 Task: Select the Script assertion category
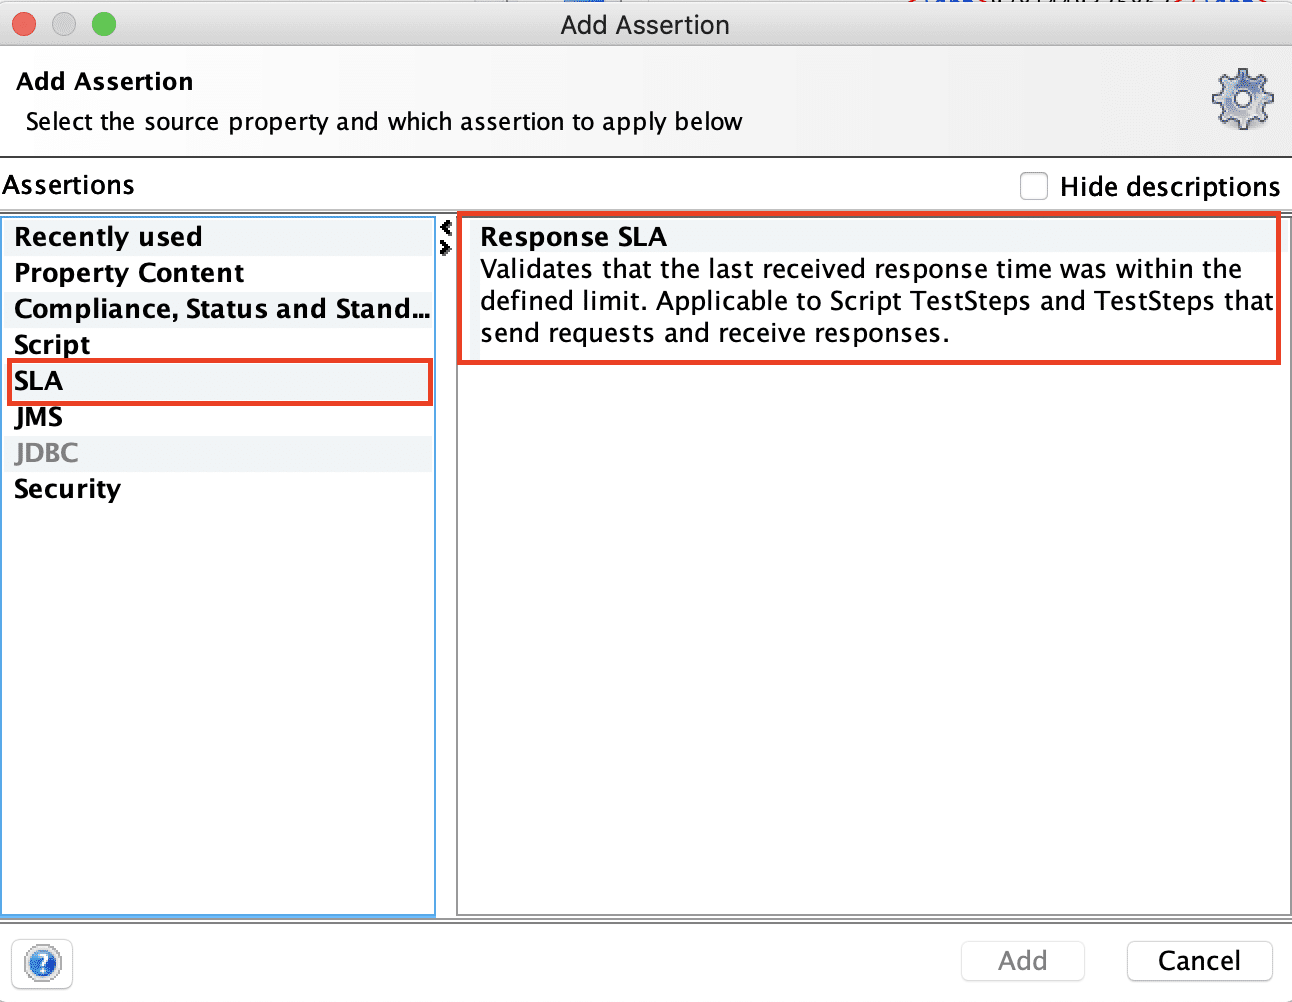218,345
